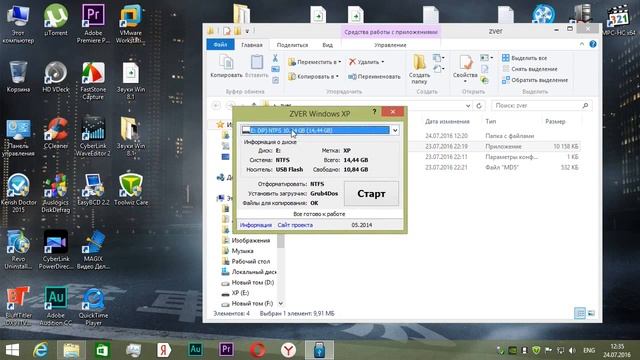This screenshot has width=640, height=360.
Task: Select Музыка in the navigation tree
Action: click(238, 251)
